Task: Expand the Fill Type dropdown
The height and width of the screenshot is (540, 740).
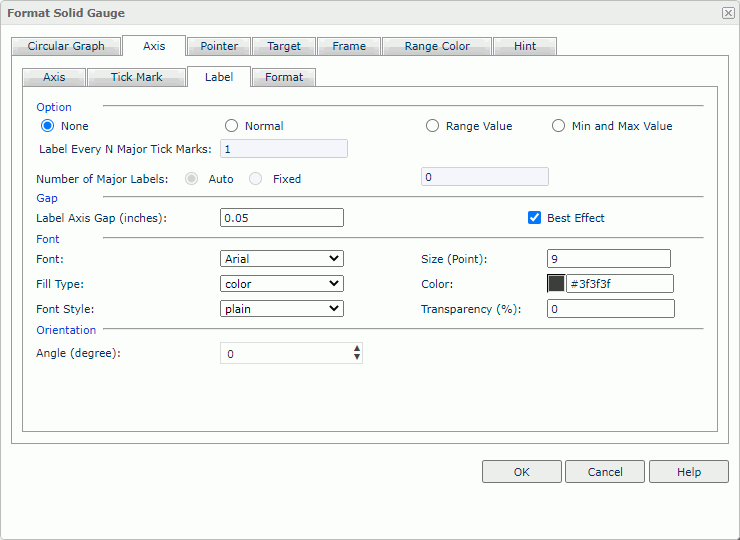Action: click(x=281, y=284)
